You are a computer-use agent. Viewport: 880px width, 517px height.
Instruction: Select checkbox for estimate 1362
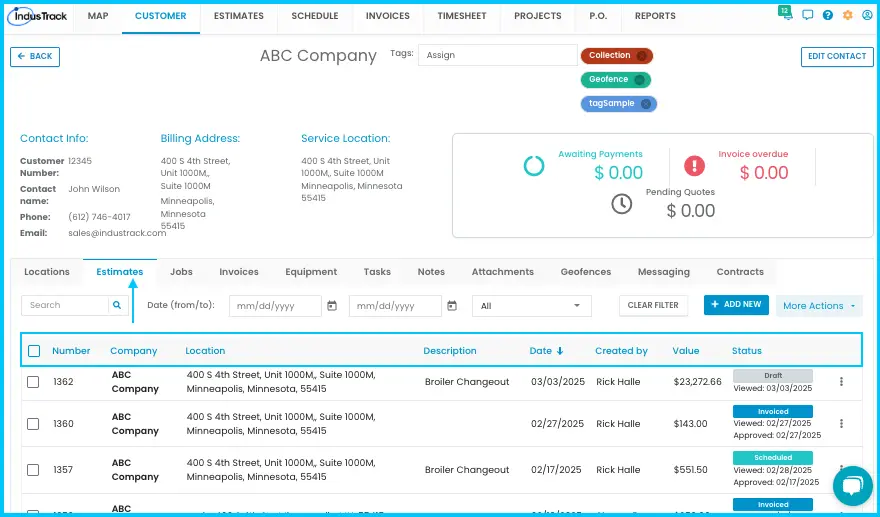click(x=33, y=382)
